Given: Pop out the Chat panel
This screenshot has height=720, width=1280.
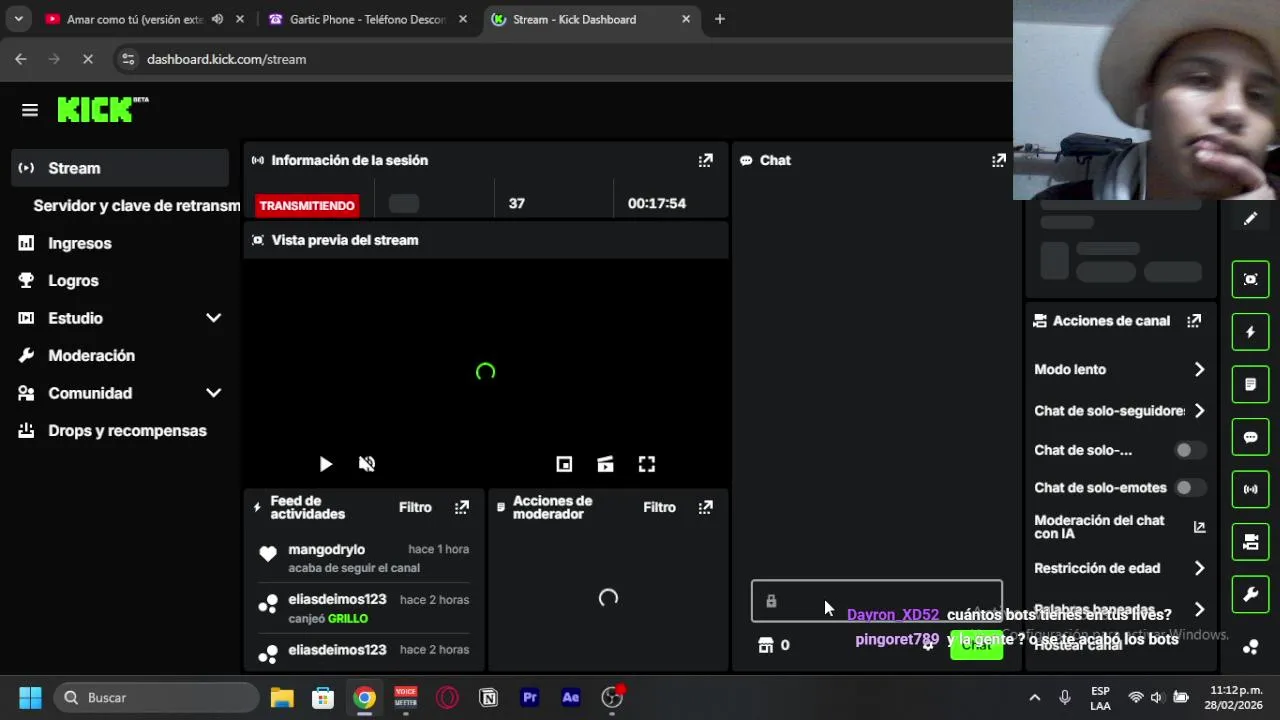Looking at the screenshot, I should pyautogui.click(x=998, y=160).
